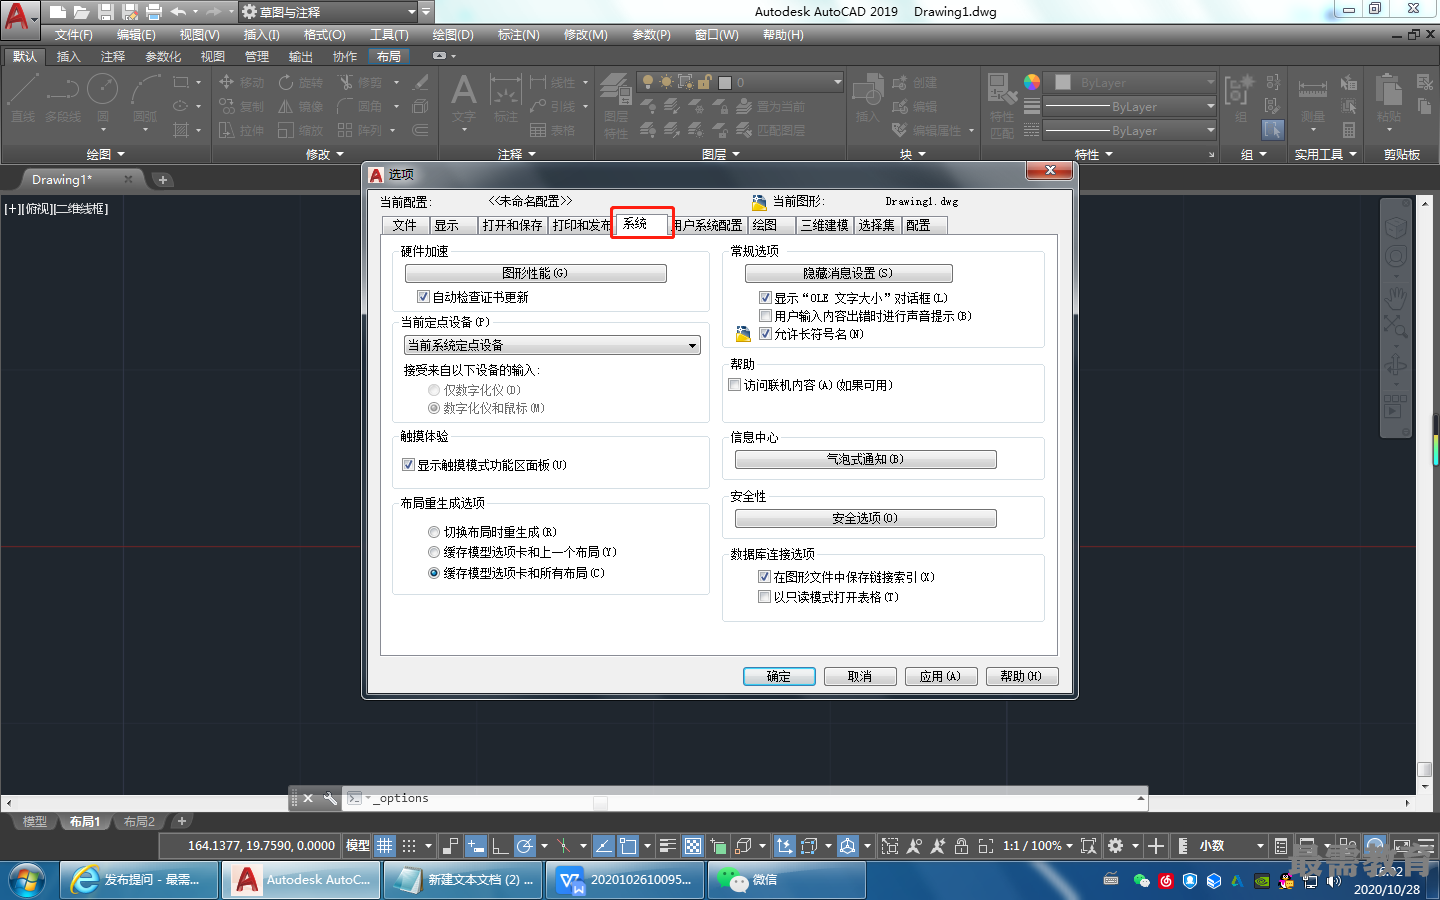This screenshot has height=900, width=1440.
Task: Click the New file icon in quick access toolbar
Action: coord(58,12)
